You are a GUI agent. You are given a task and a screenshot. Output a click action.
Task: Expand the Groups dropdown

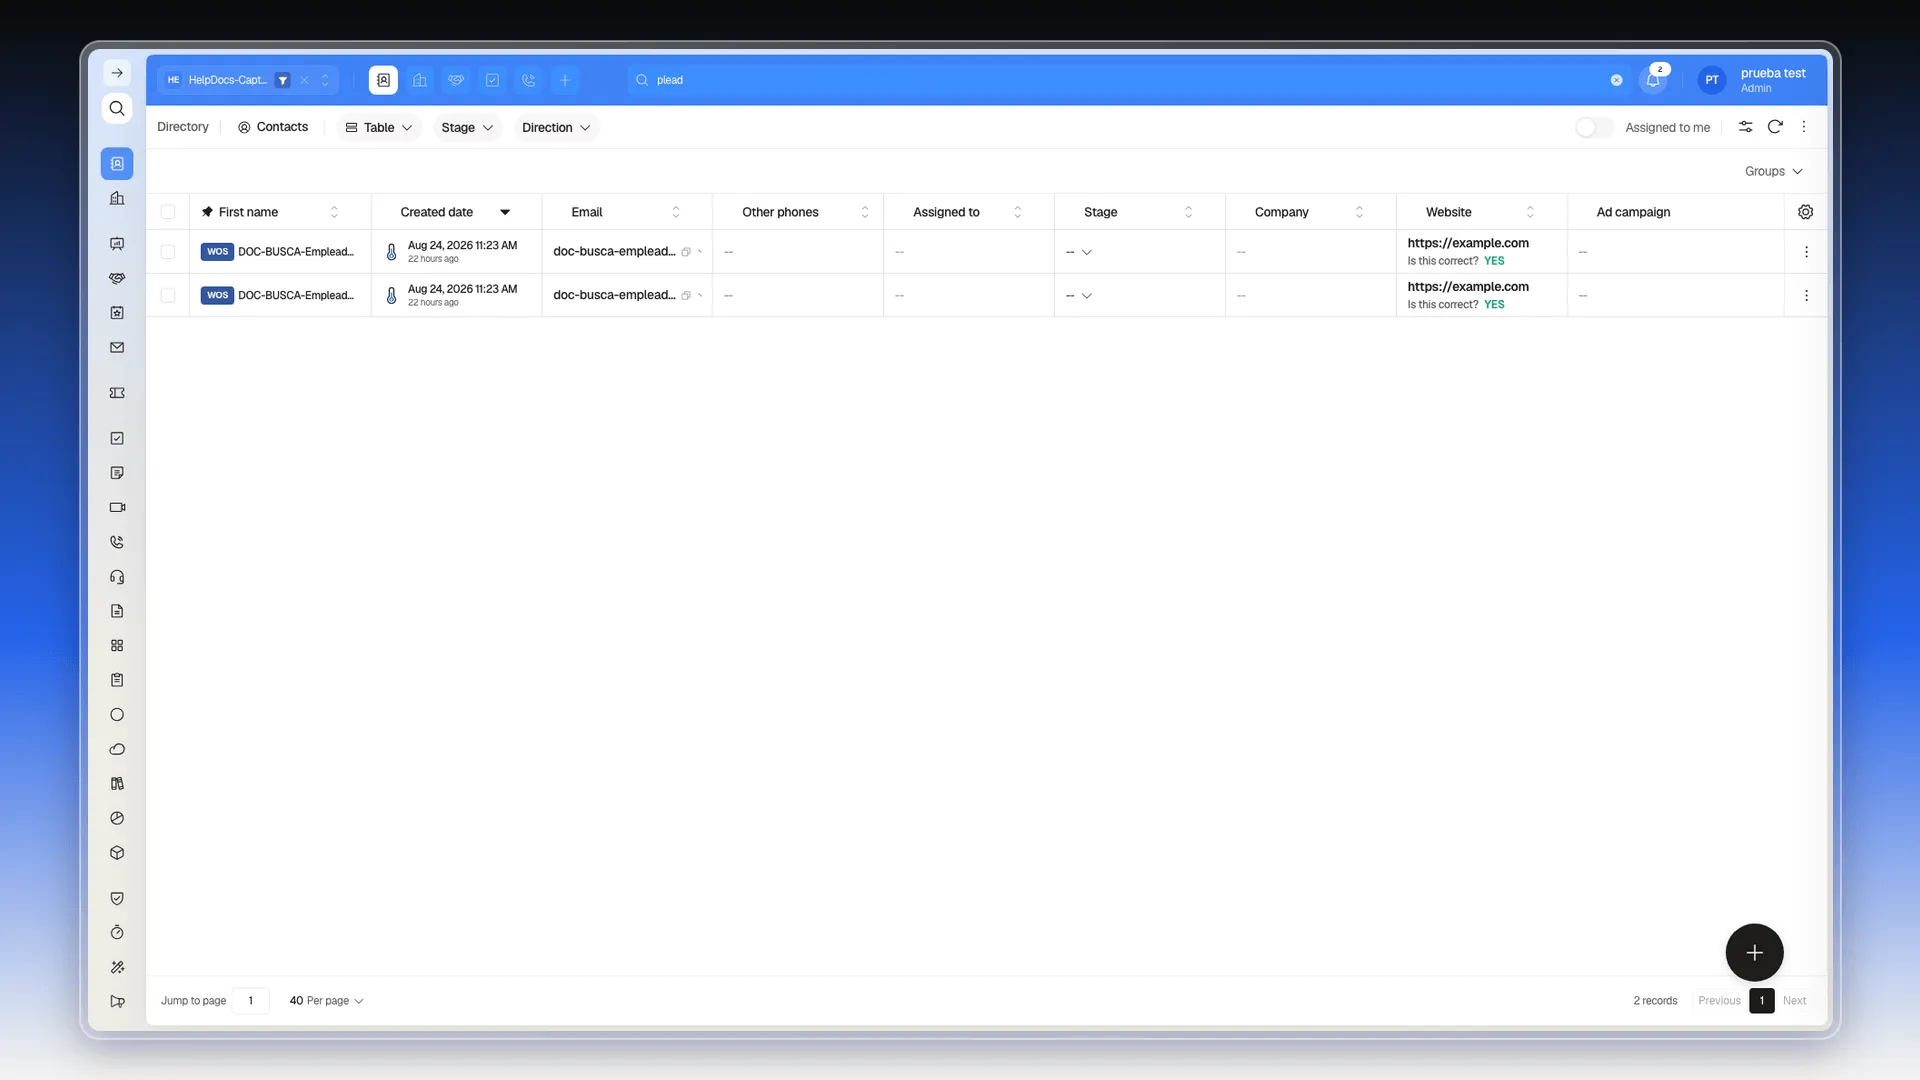pos(1773,172)
